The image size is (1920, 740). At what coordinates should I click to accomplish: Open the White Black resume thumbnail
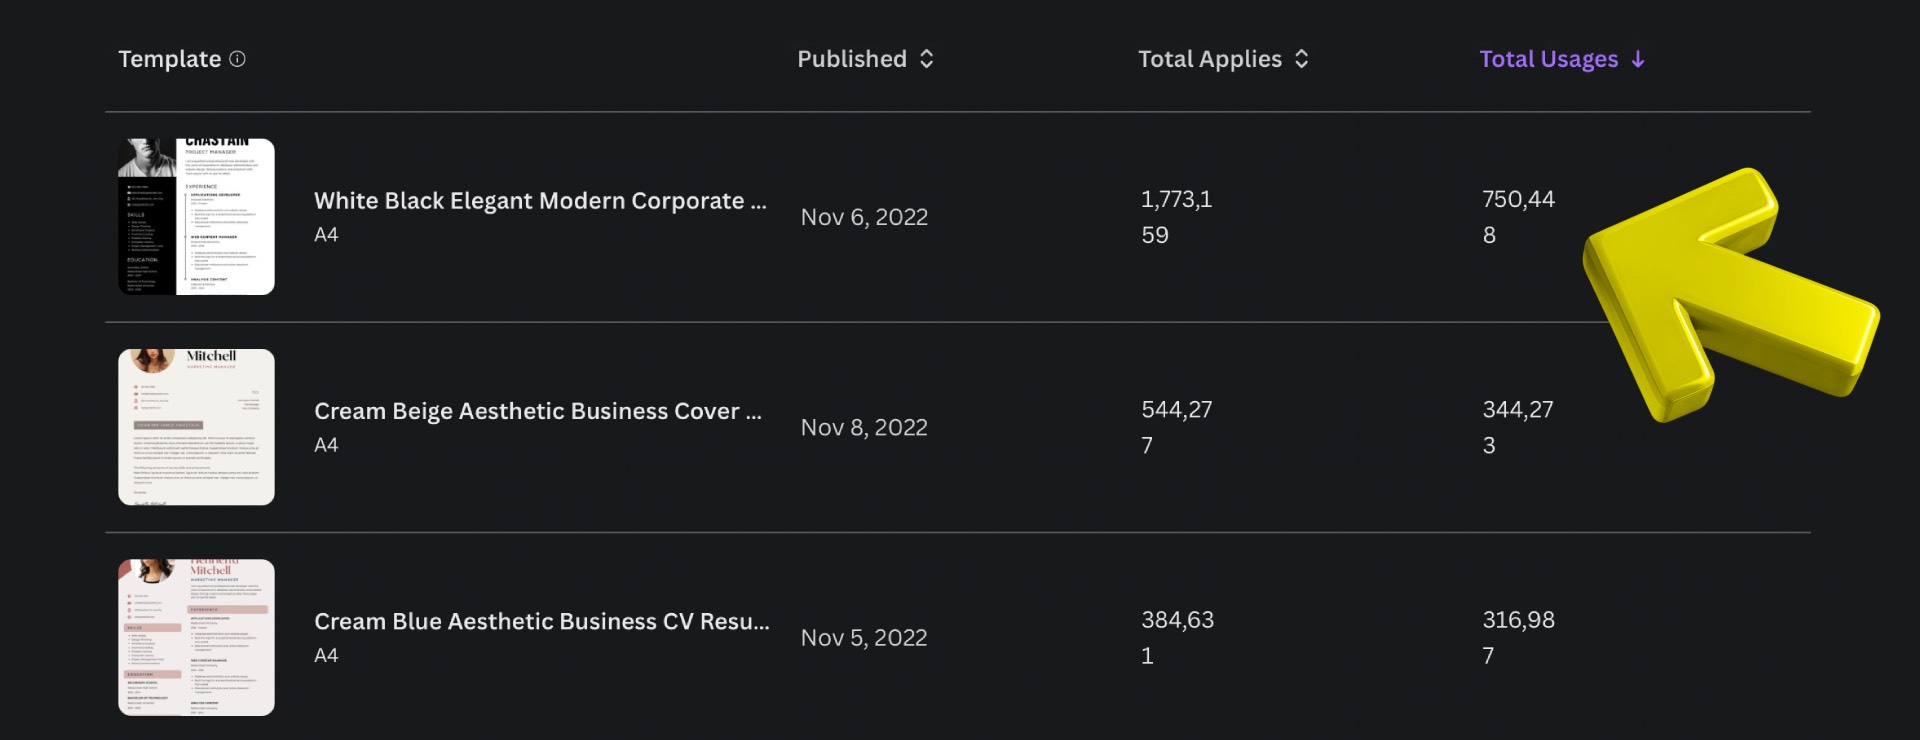click(196, 217)
